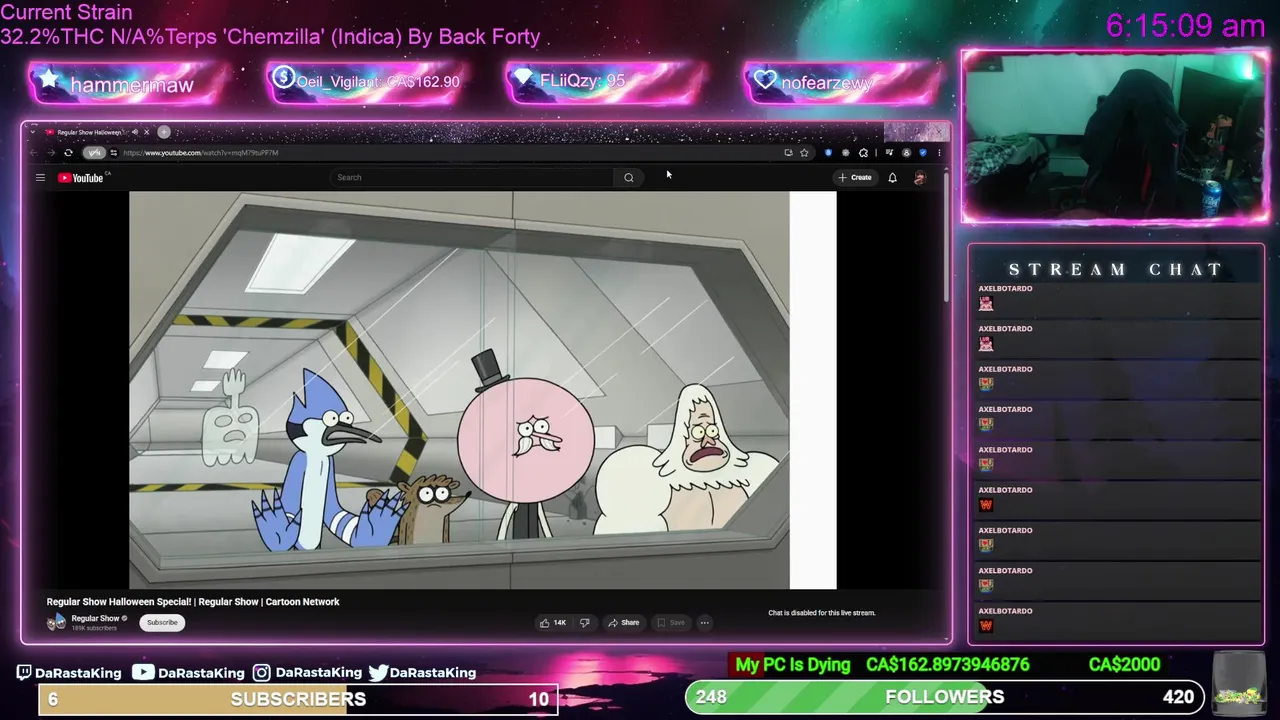Screen dimensions: 1280x720
Task: Click the FLiiQzy 95 bits badge
Action: click(x=607, y=82)
